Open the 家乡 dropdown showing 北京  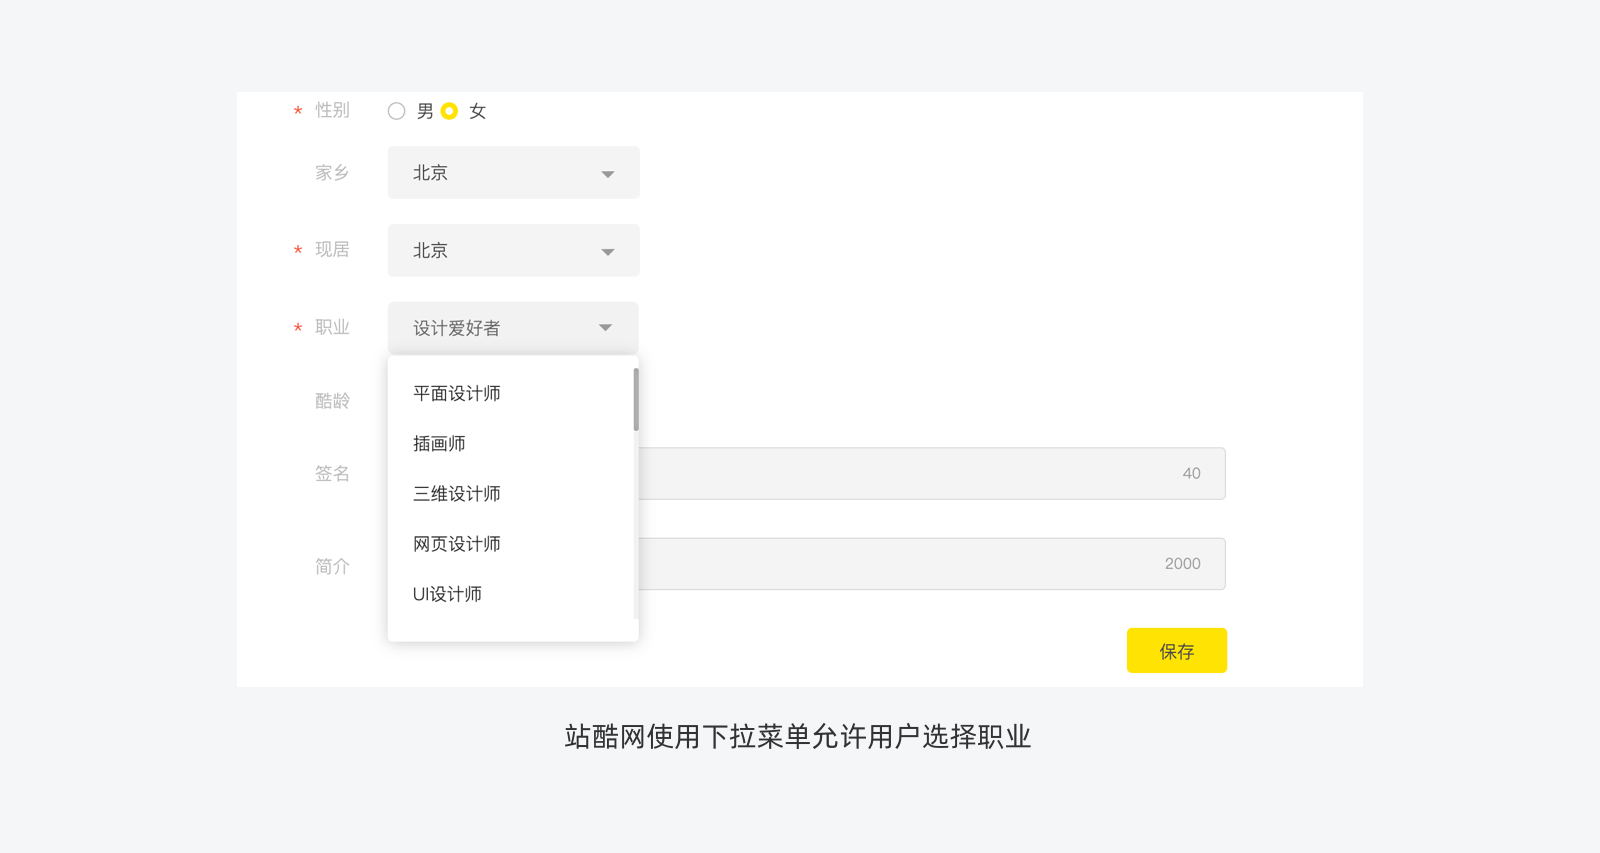point(513,173)
